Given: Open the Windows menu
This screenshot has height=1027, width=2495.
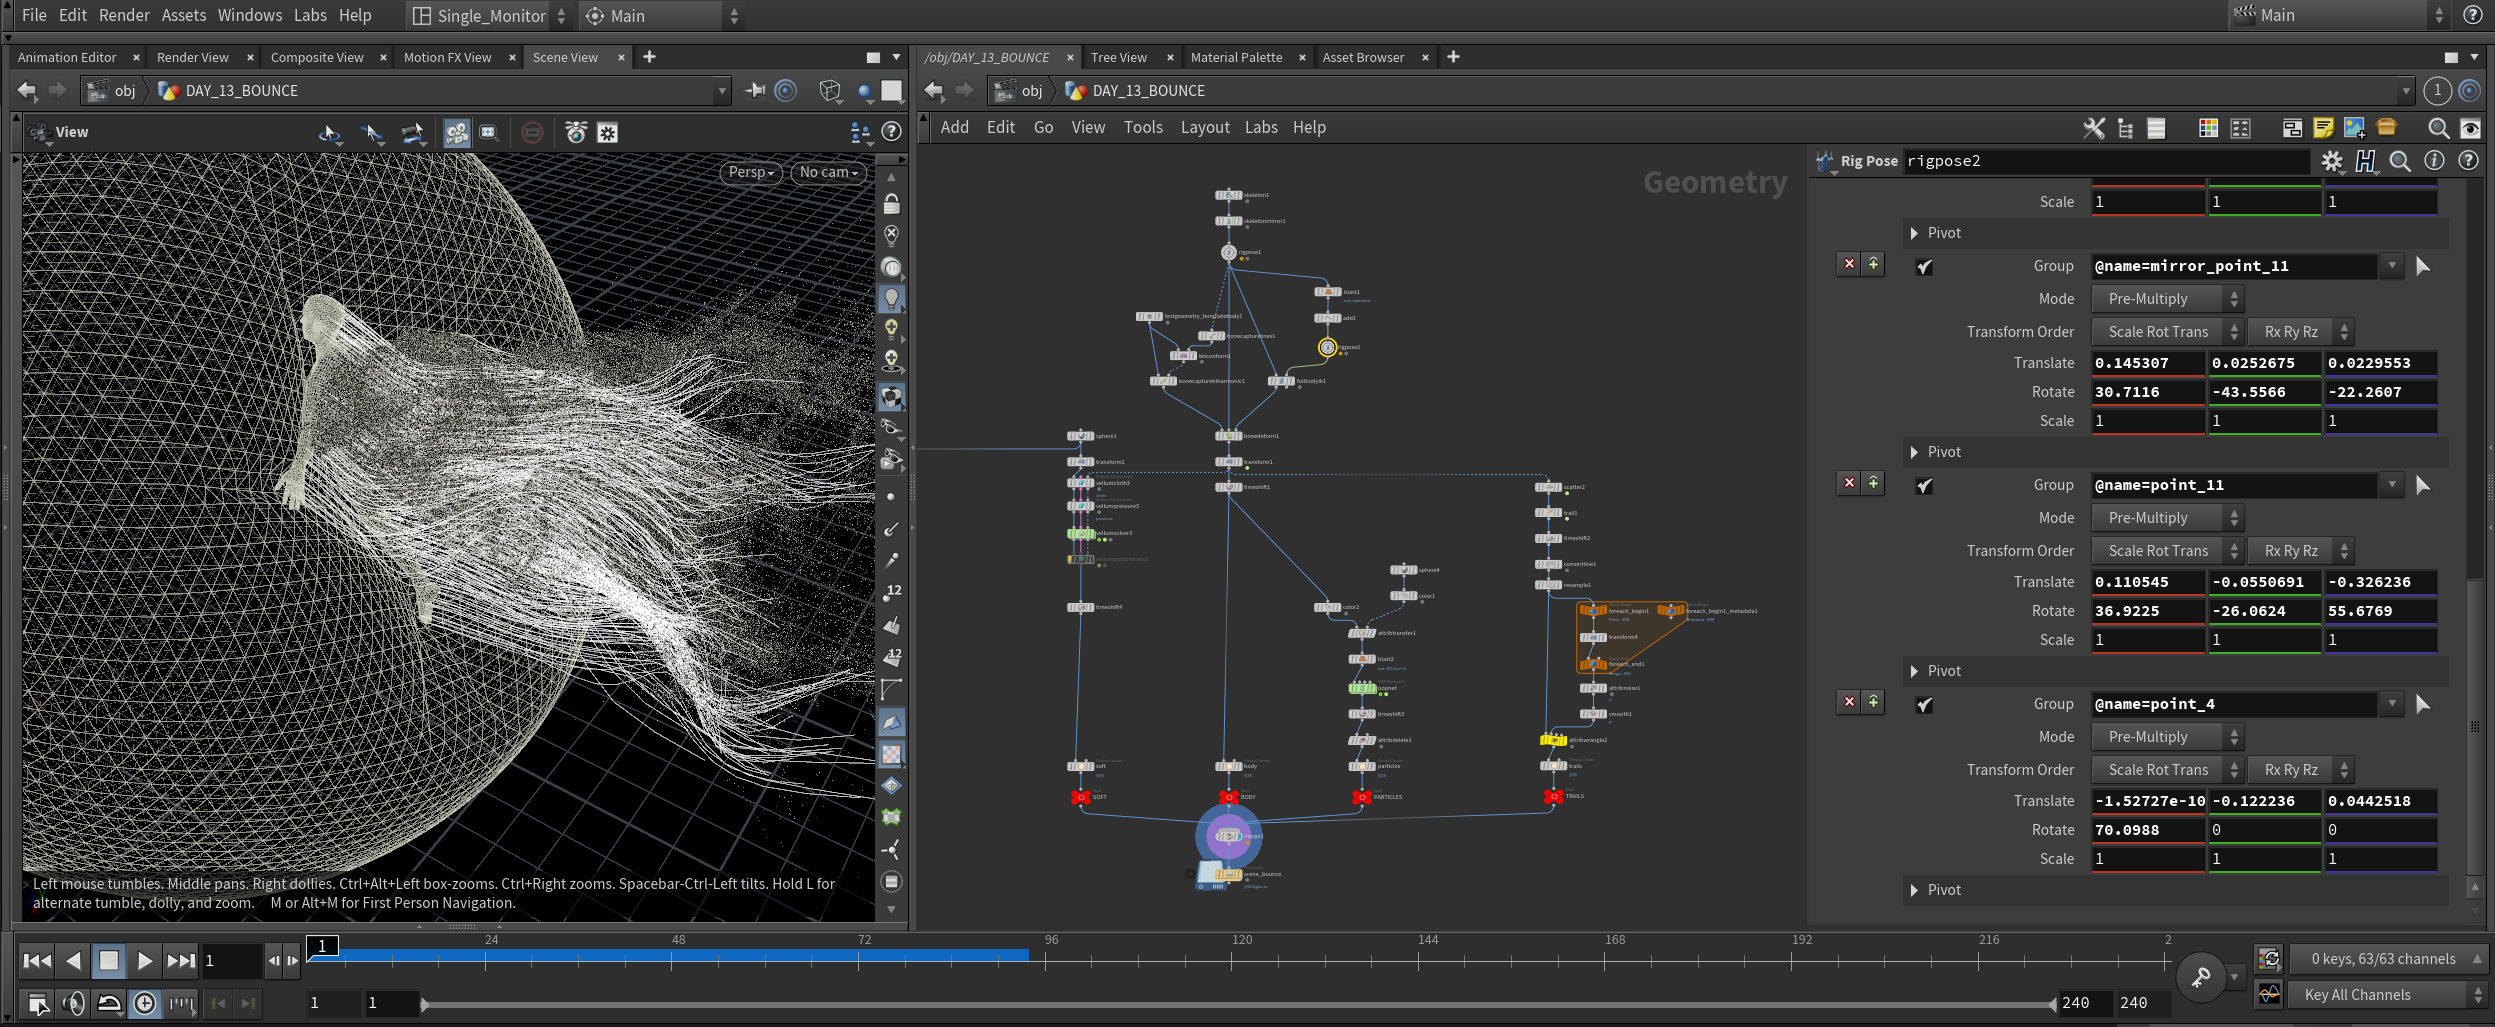Looking at the screenshot, I should (250, 16).
